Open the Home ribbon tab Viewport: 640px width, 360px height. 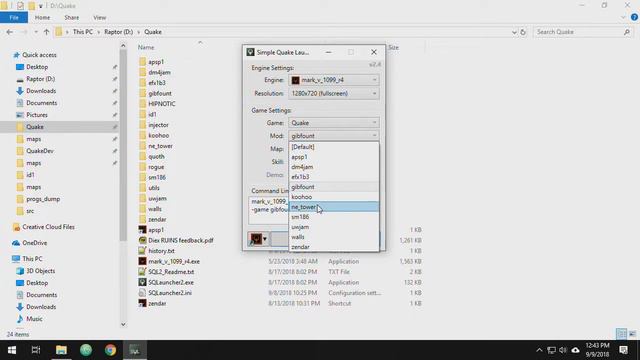[42, 18]
